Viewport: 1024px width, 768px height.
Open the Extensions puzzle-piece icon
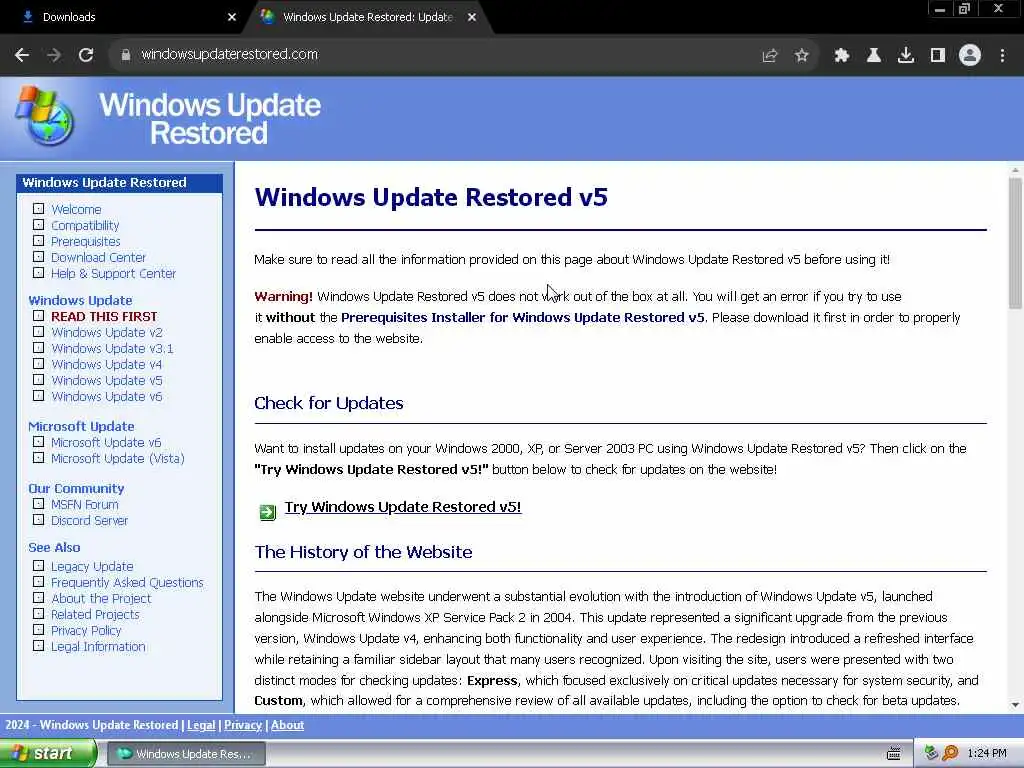click(x=842, y=56)
